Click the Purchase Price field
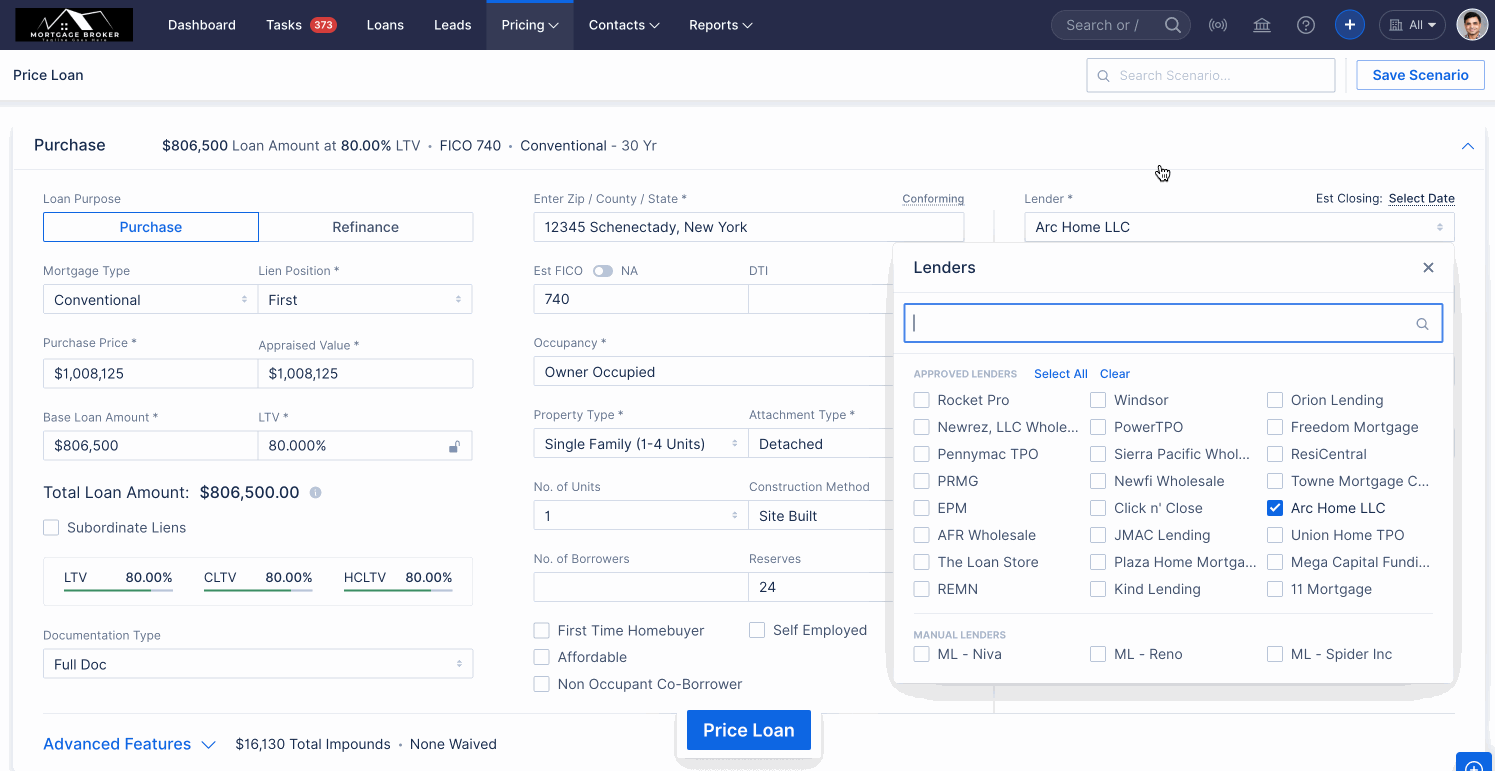Viewport: 1495px width, 771px height. coord(150,373)
